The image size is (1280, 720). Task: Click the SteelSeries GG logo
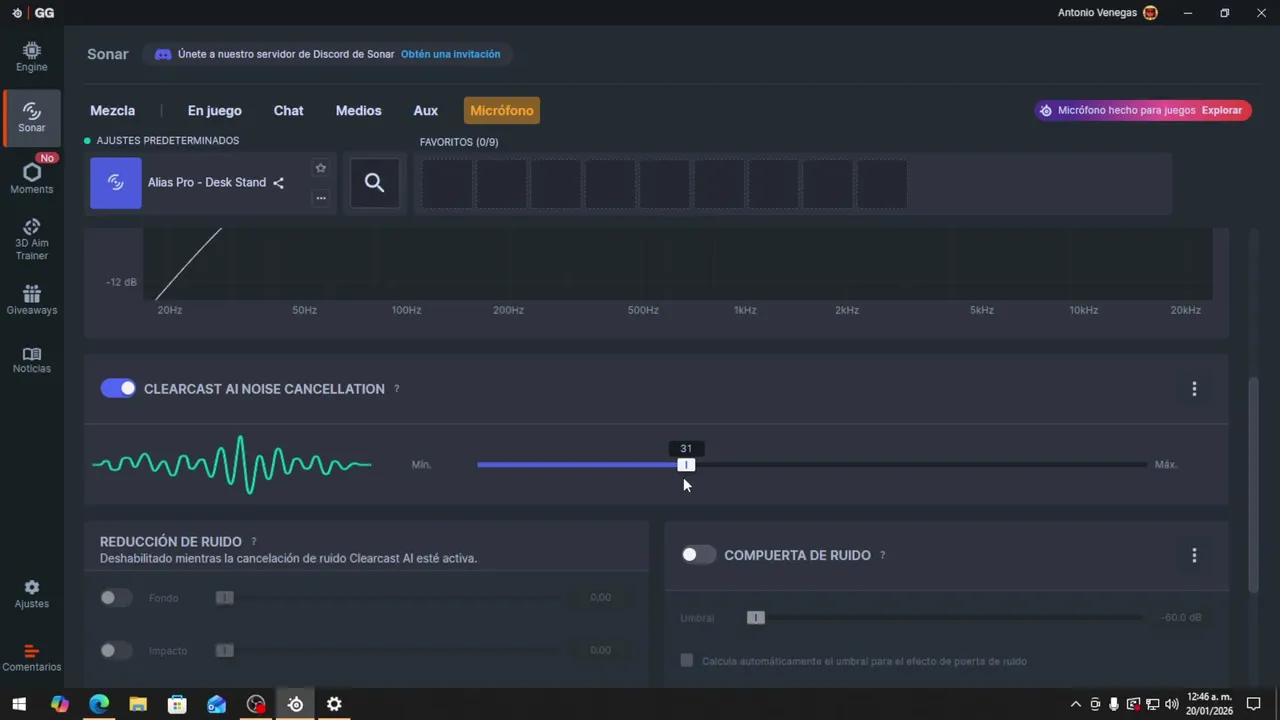click(x=32, y=13)
